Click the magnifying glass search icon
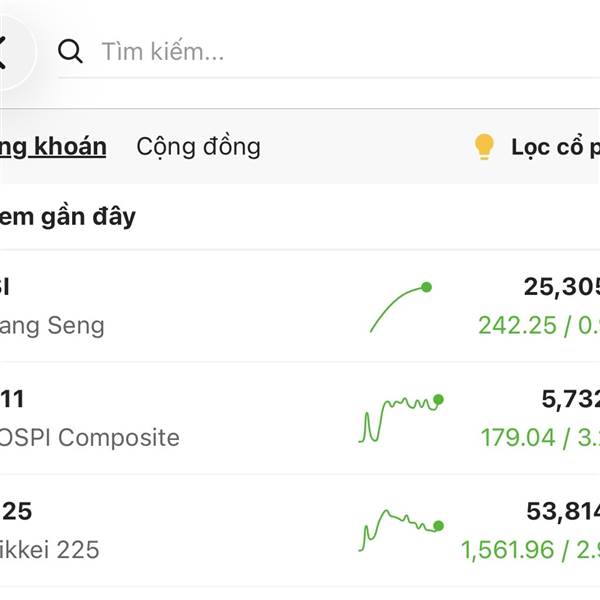The image size is (600, 600). tap(70, 52)
